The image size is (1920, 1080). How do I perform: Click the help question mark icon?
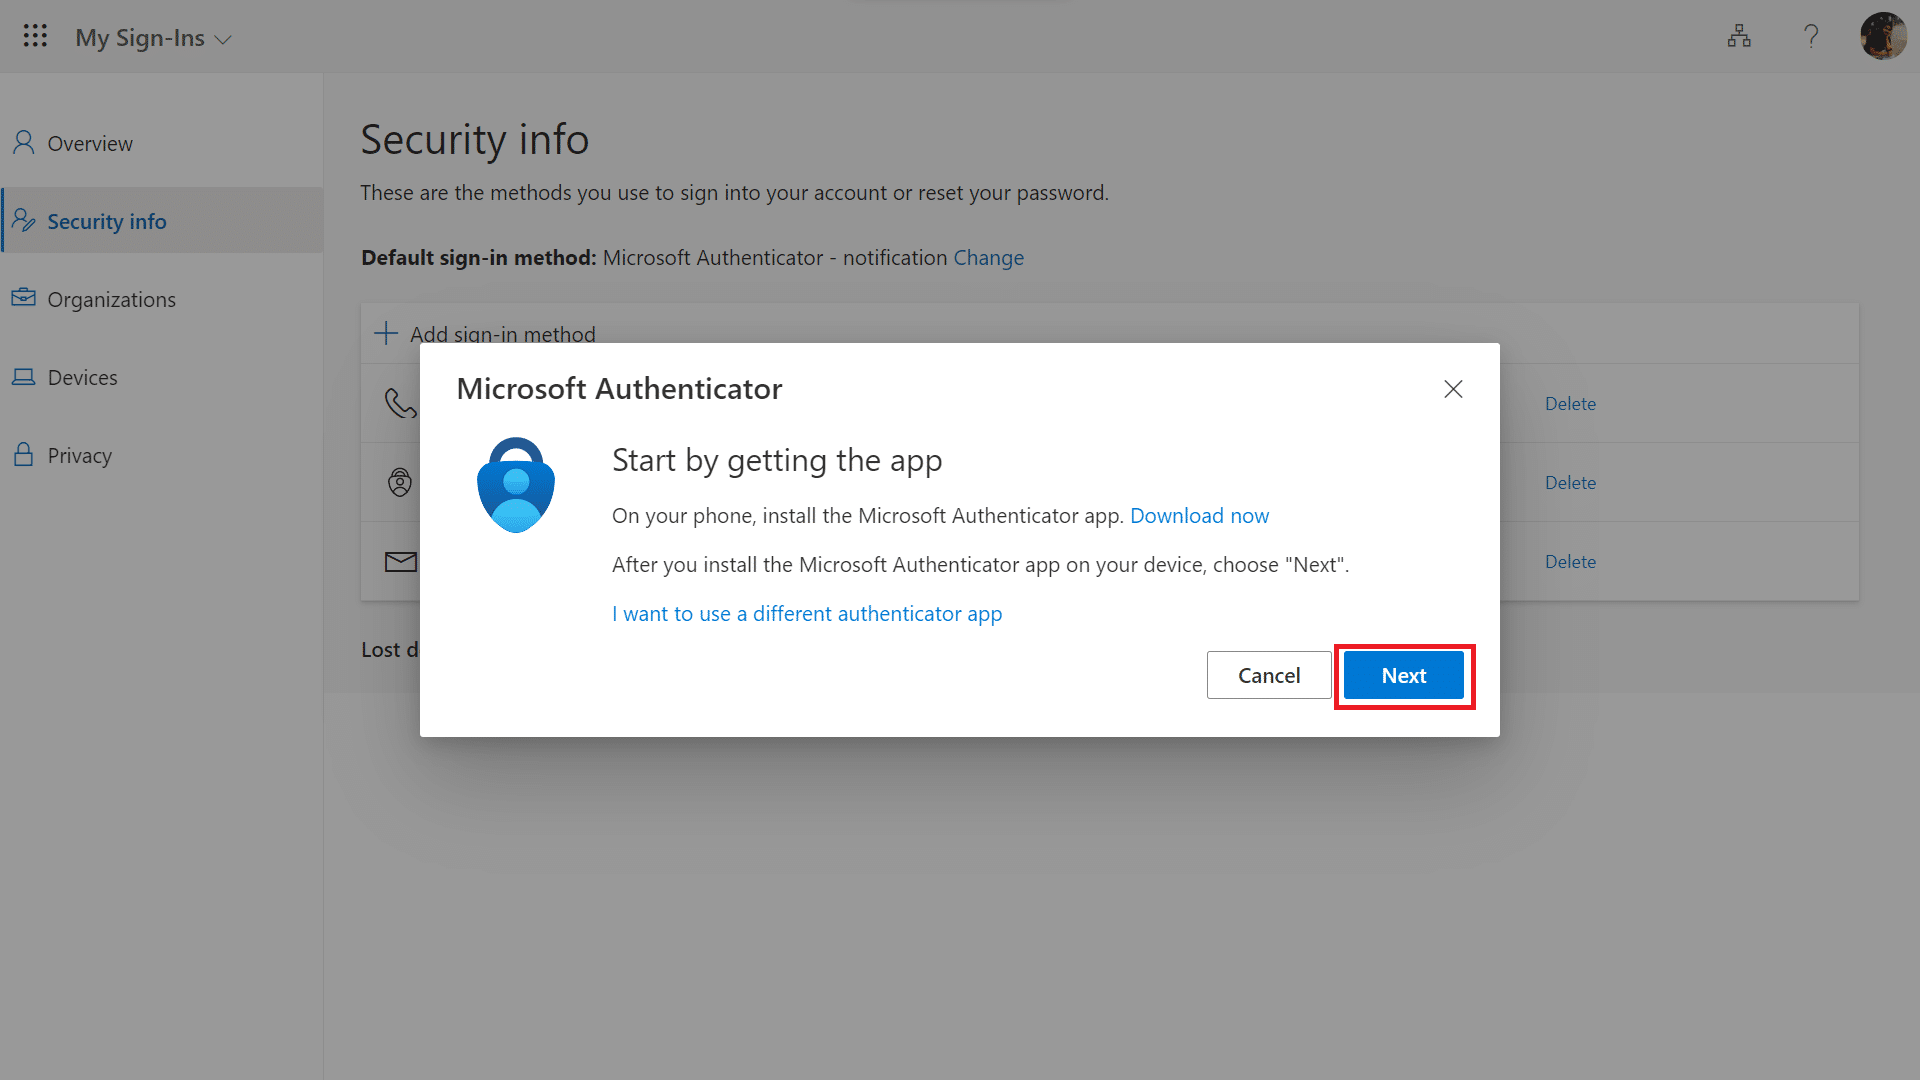pyautogui.click(x=1811, y=36)
